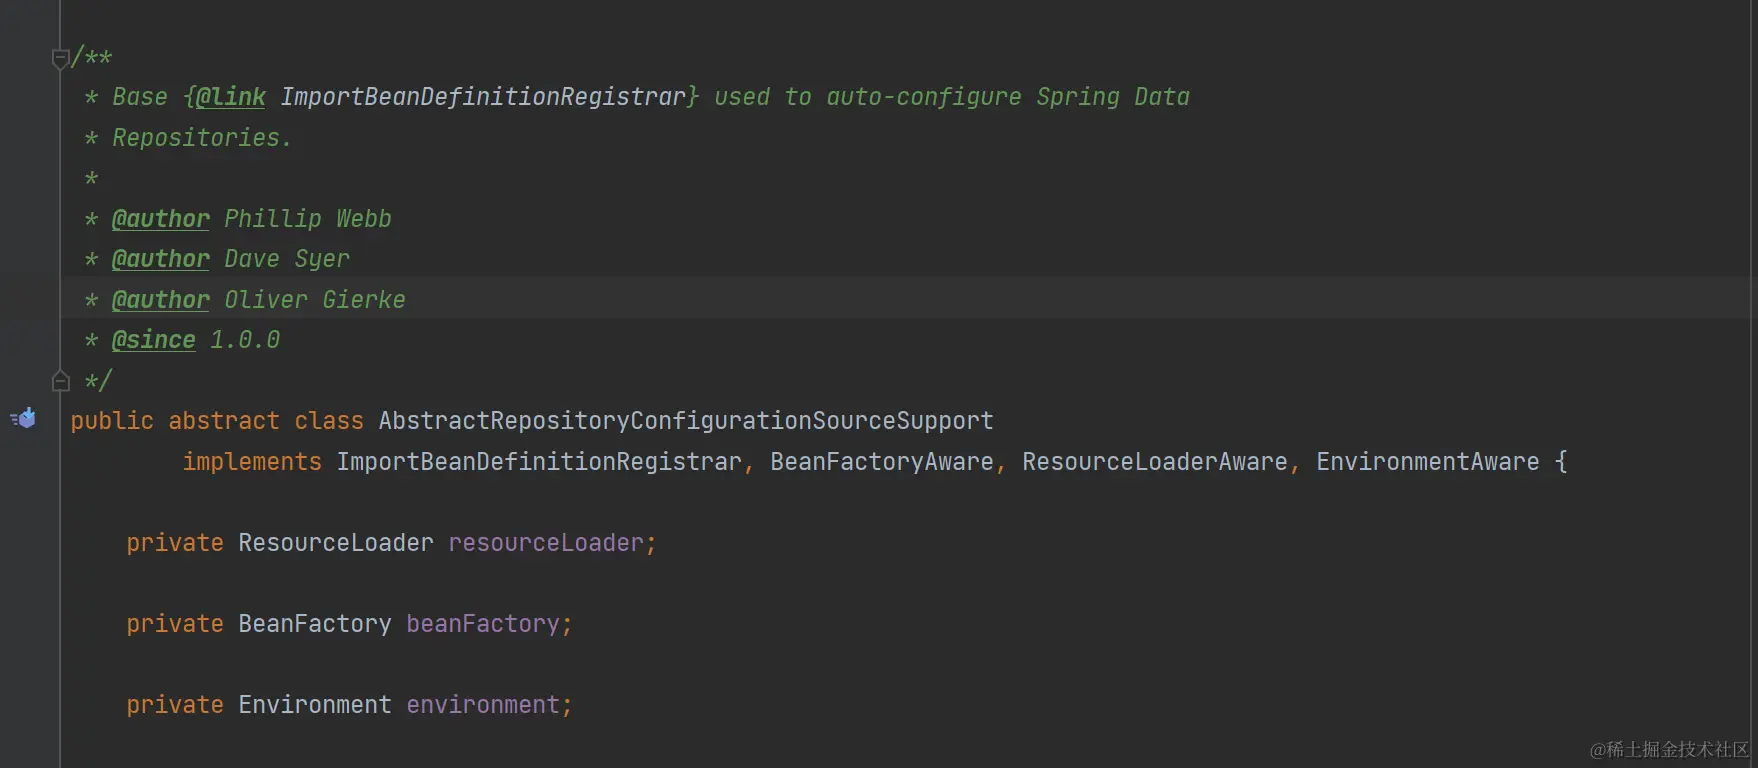
Task: Collapse Javadoc using closing fold marker near */
Action: pyautogui.click(x=60, y=380)
